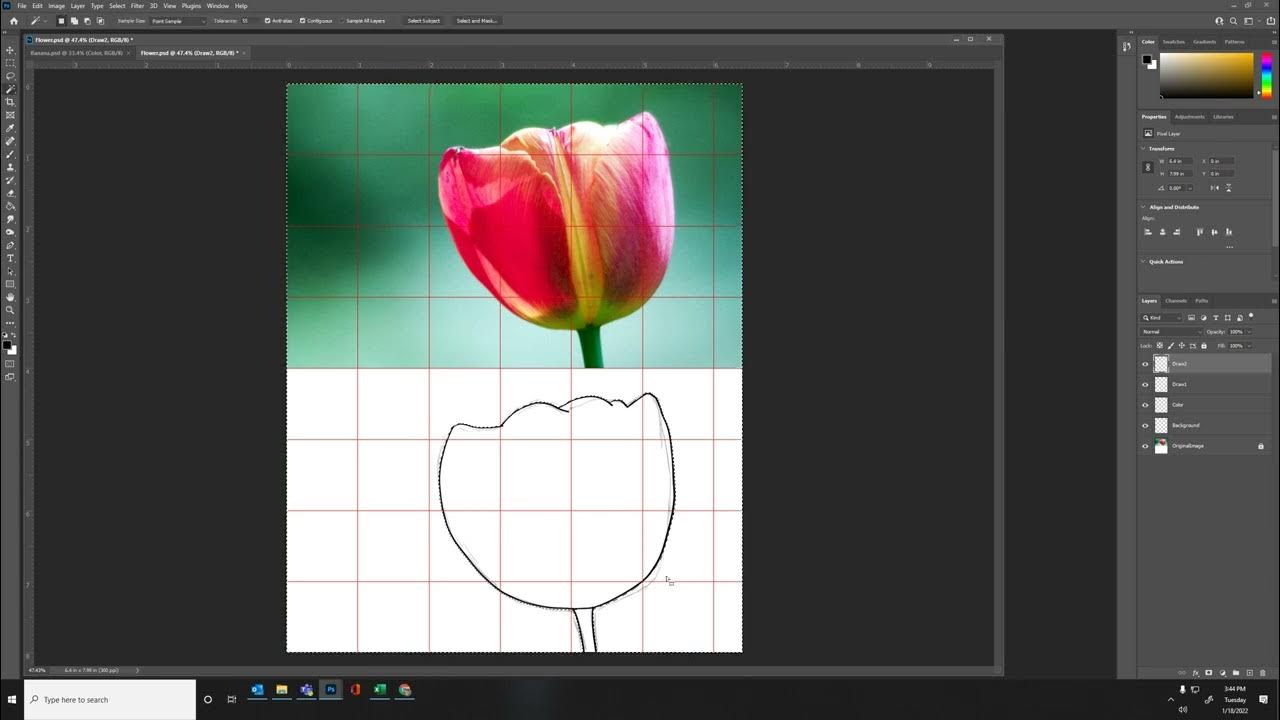This screenshot has height=720, width=1280.
Task: Hide the OriginalImage layer
Action: (1145, 446)
